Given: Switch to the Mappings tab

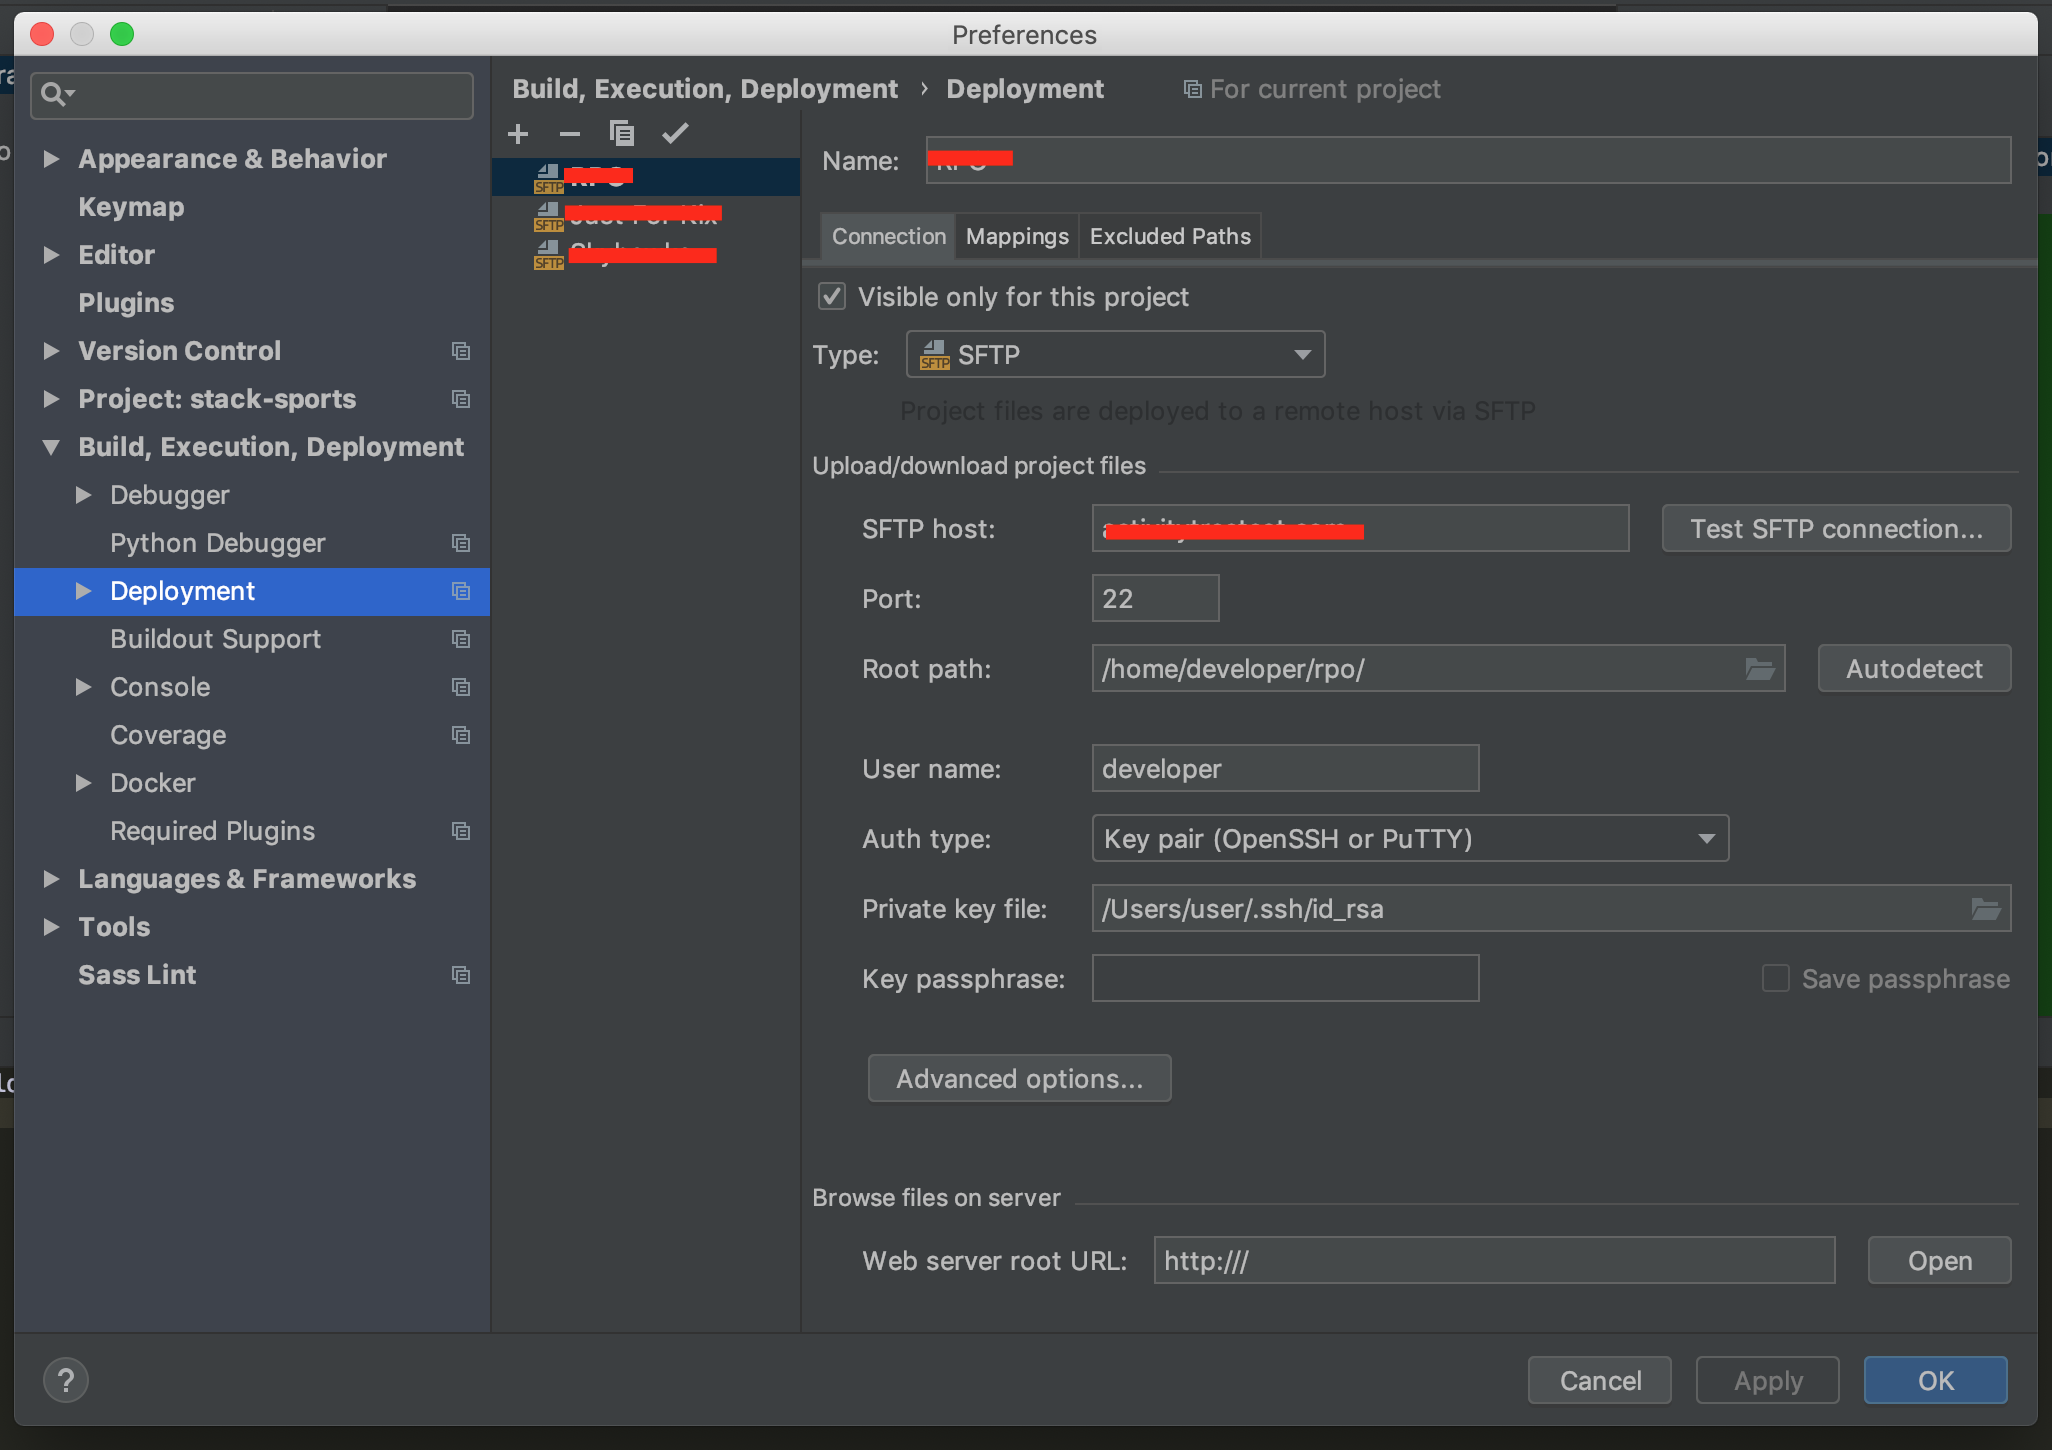Looking at the screenshot, I should tap(1017, 237).
